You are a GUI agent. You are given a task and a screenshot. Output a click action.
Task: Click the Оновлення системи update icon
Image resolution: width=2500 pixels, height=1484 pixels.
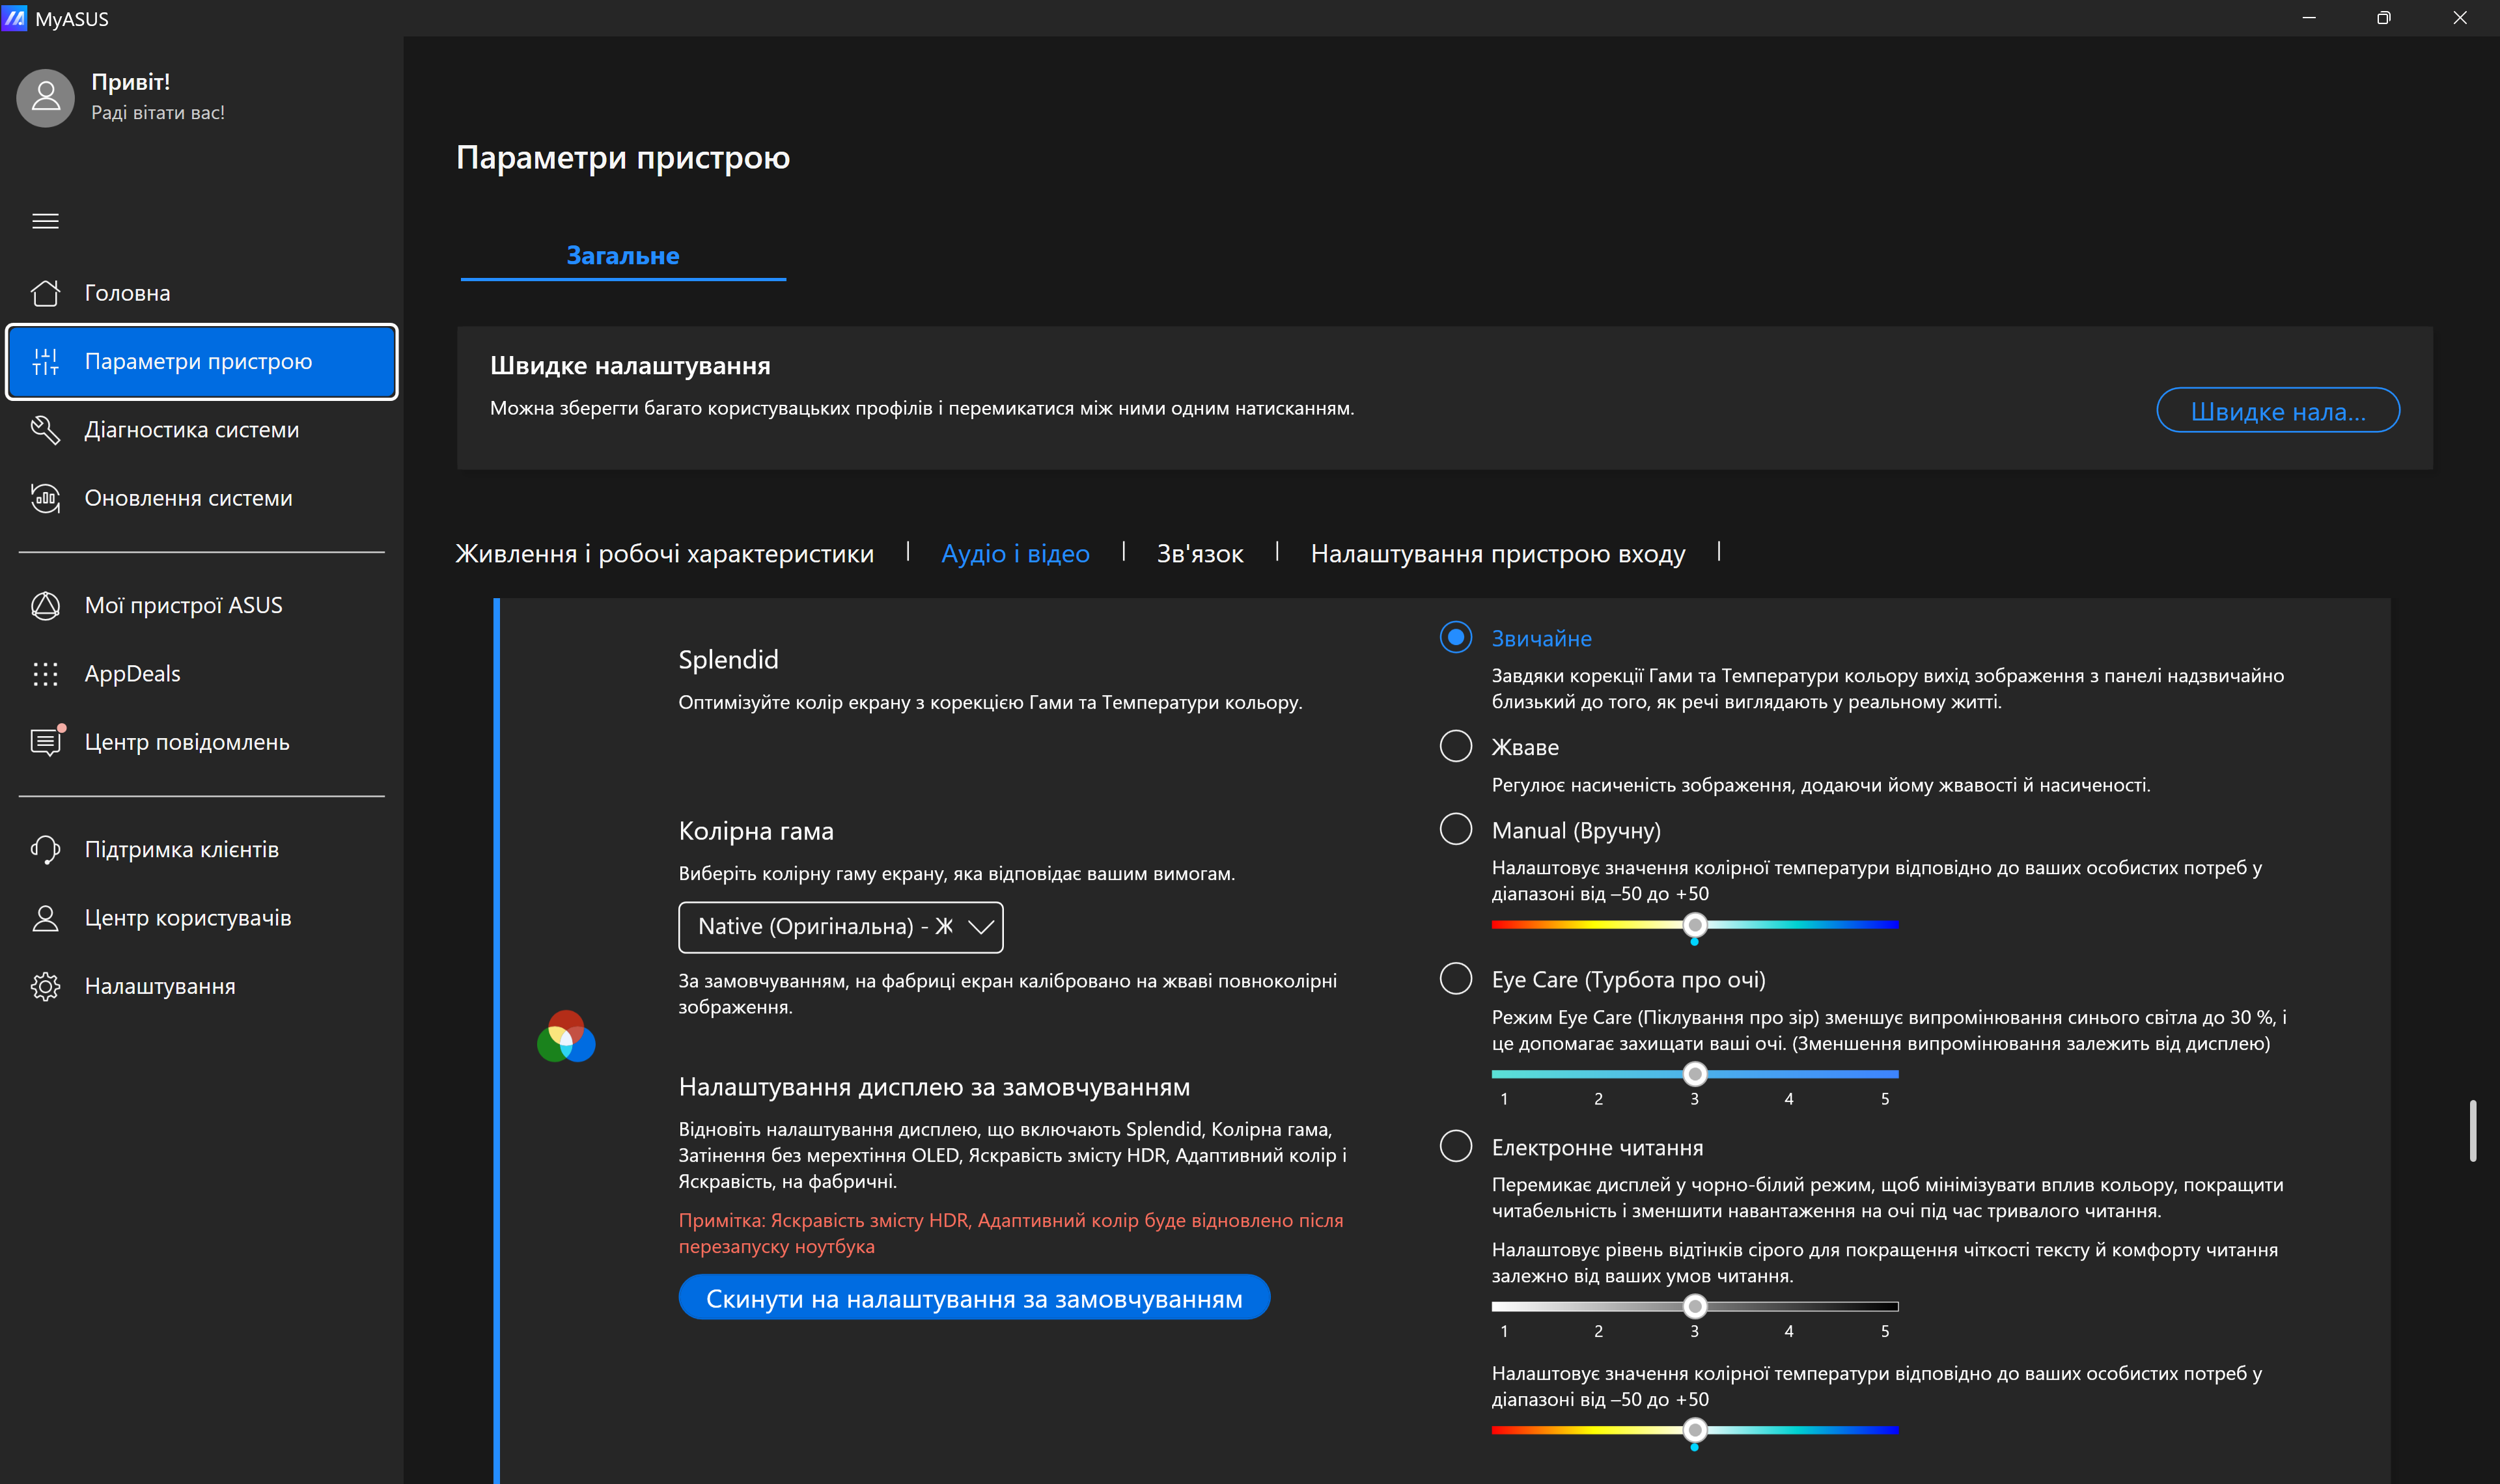click(45, 498)
